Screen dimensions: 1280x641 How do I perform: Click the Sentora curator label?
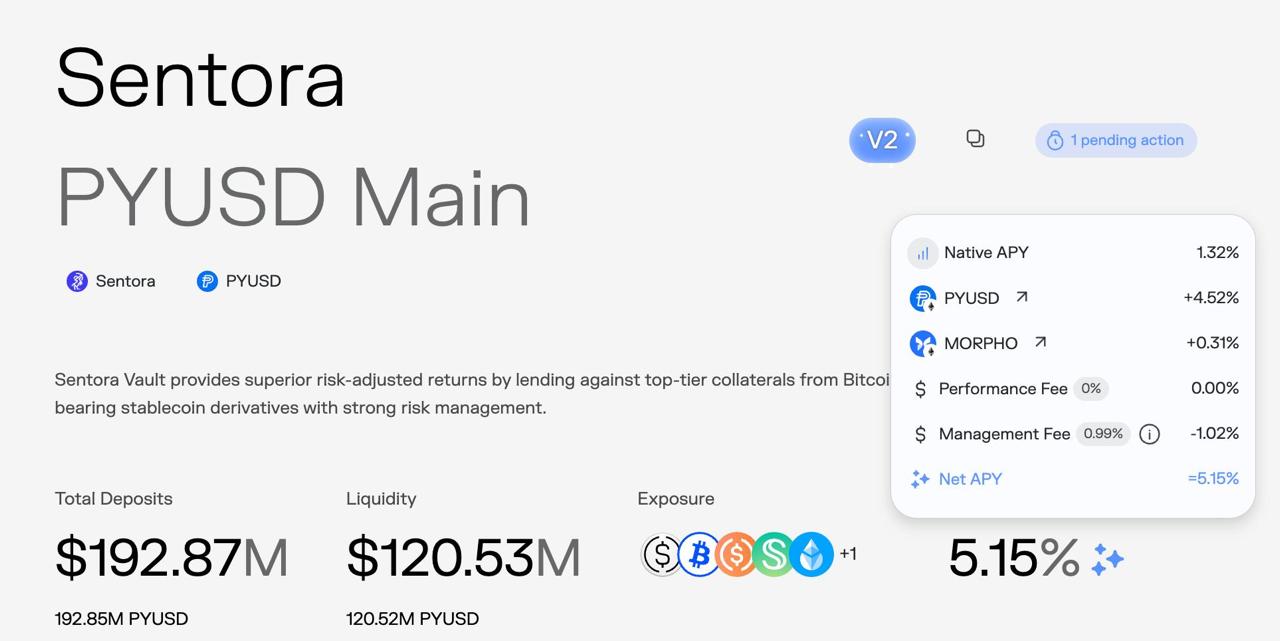pos(125,281)
